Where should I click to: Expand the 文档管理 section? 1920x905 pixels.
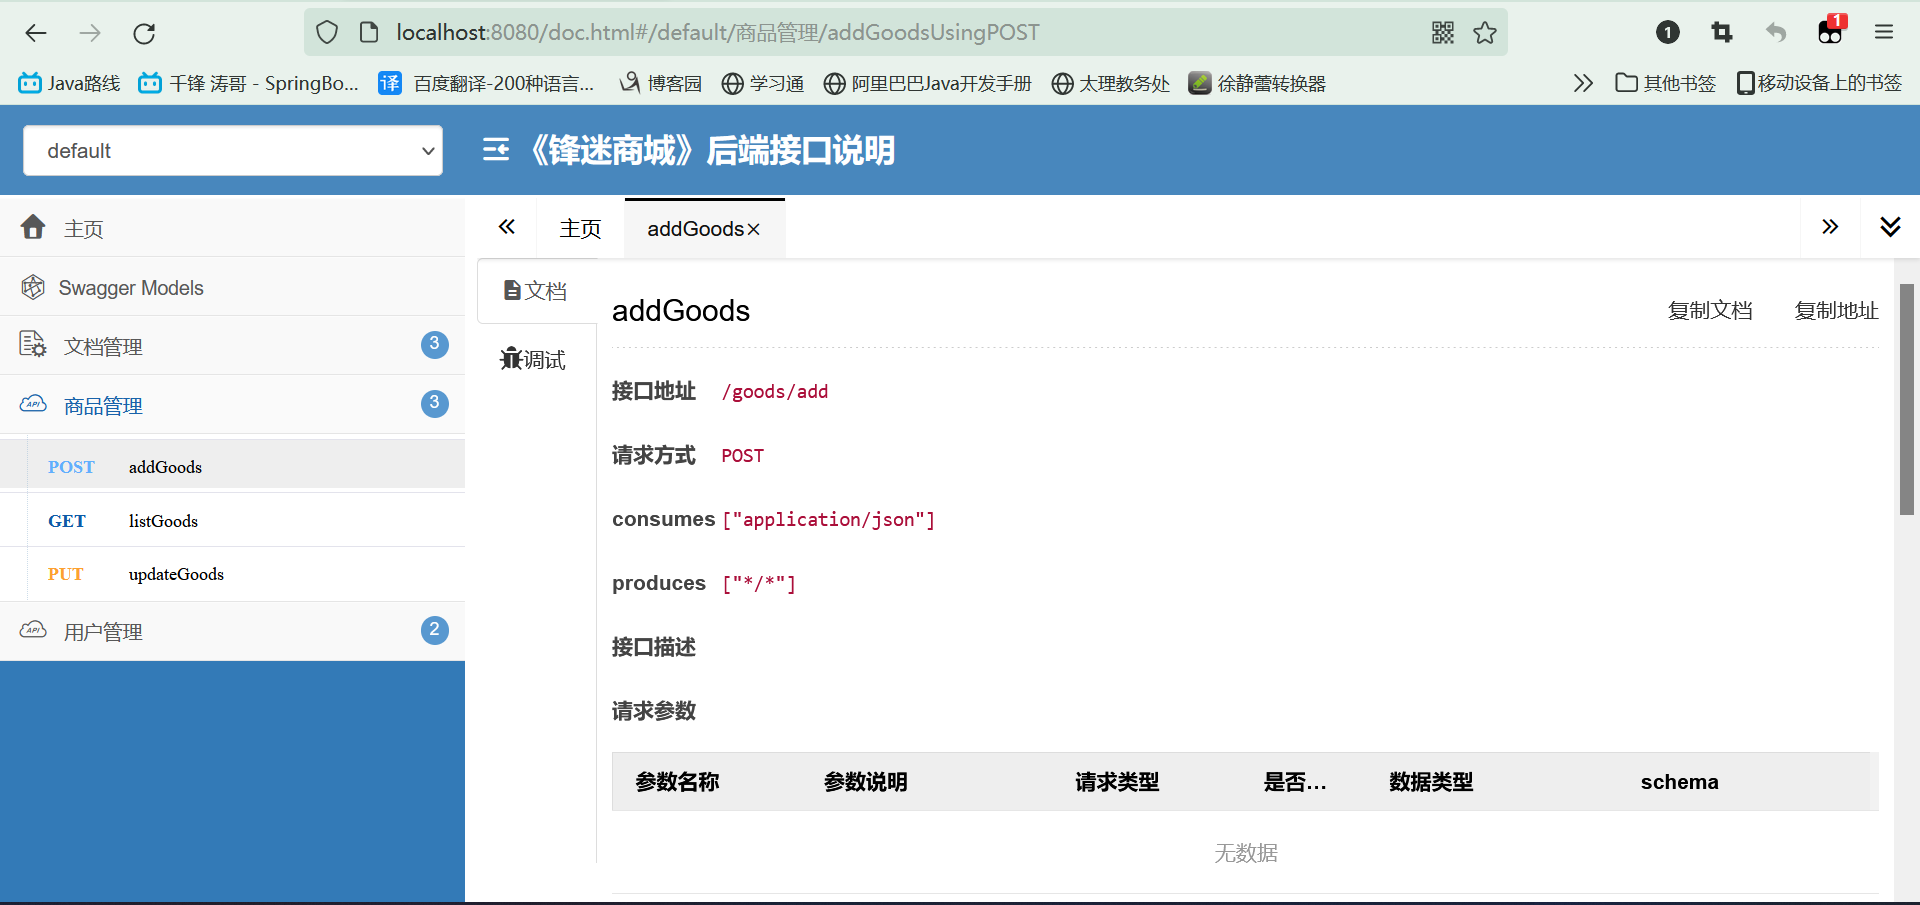(x=232, y=346)
